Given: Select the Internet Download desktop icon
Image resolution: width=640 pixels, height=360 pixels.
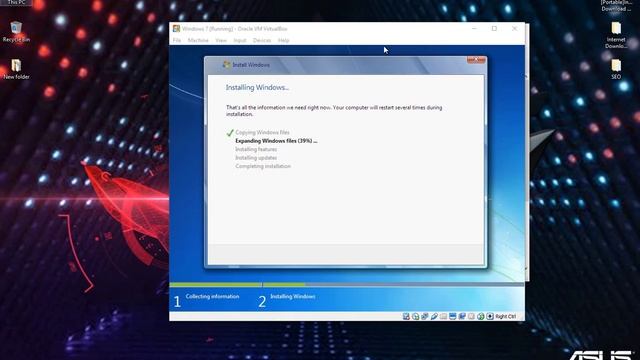Looking at the screenshot, I should tap(616, 36).
